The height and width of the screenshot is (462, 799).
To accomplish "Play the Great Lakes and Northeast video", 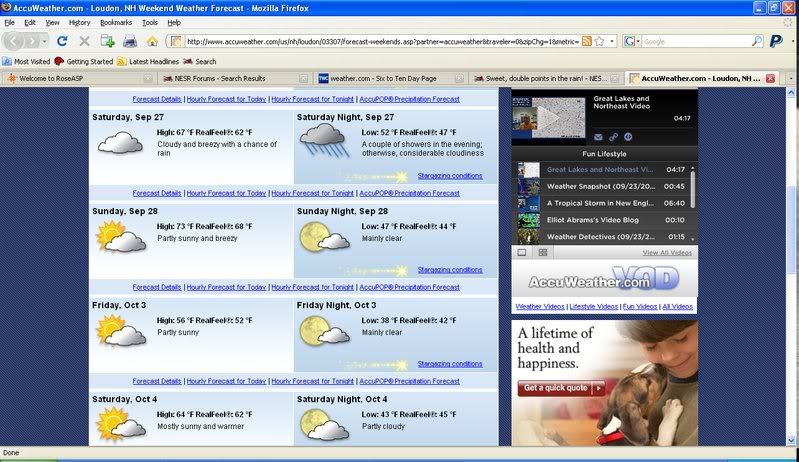I will pyautogui.click(x=549, y=118).
